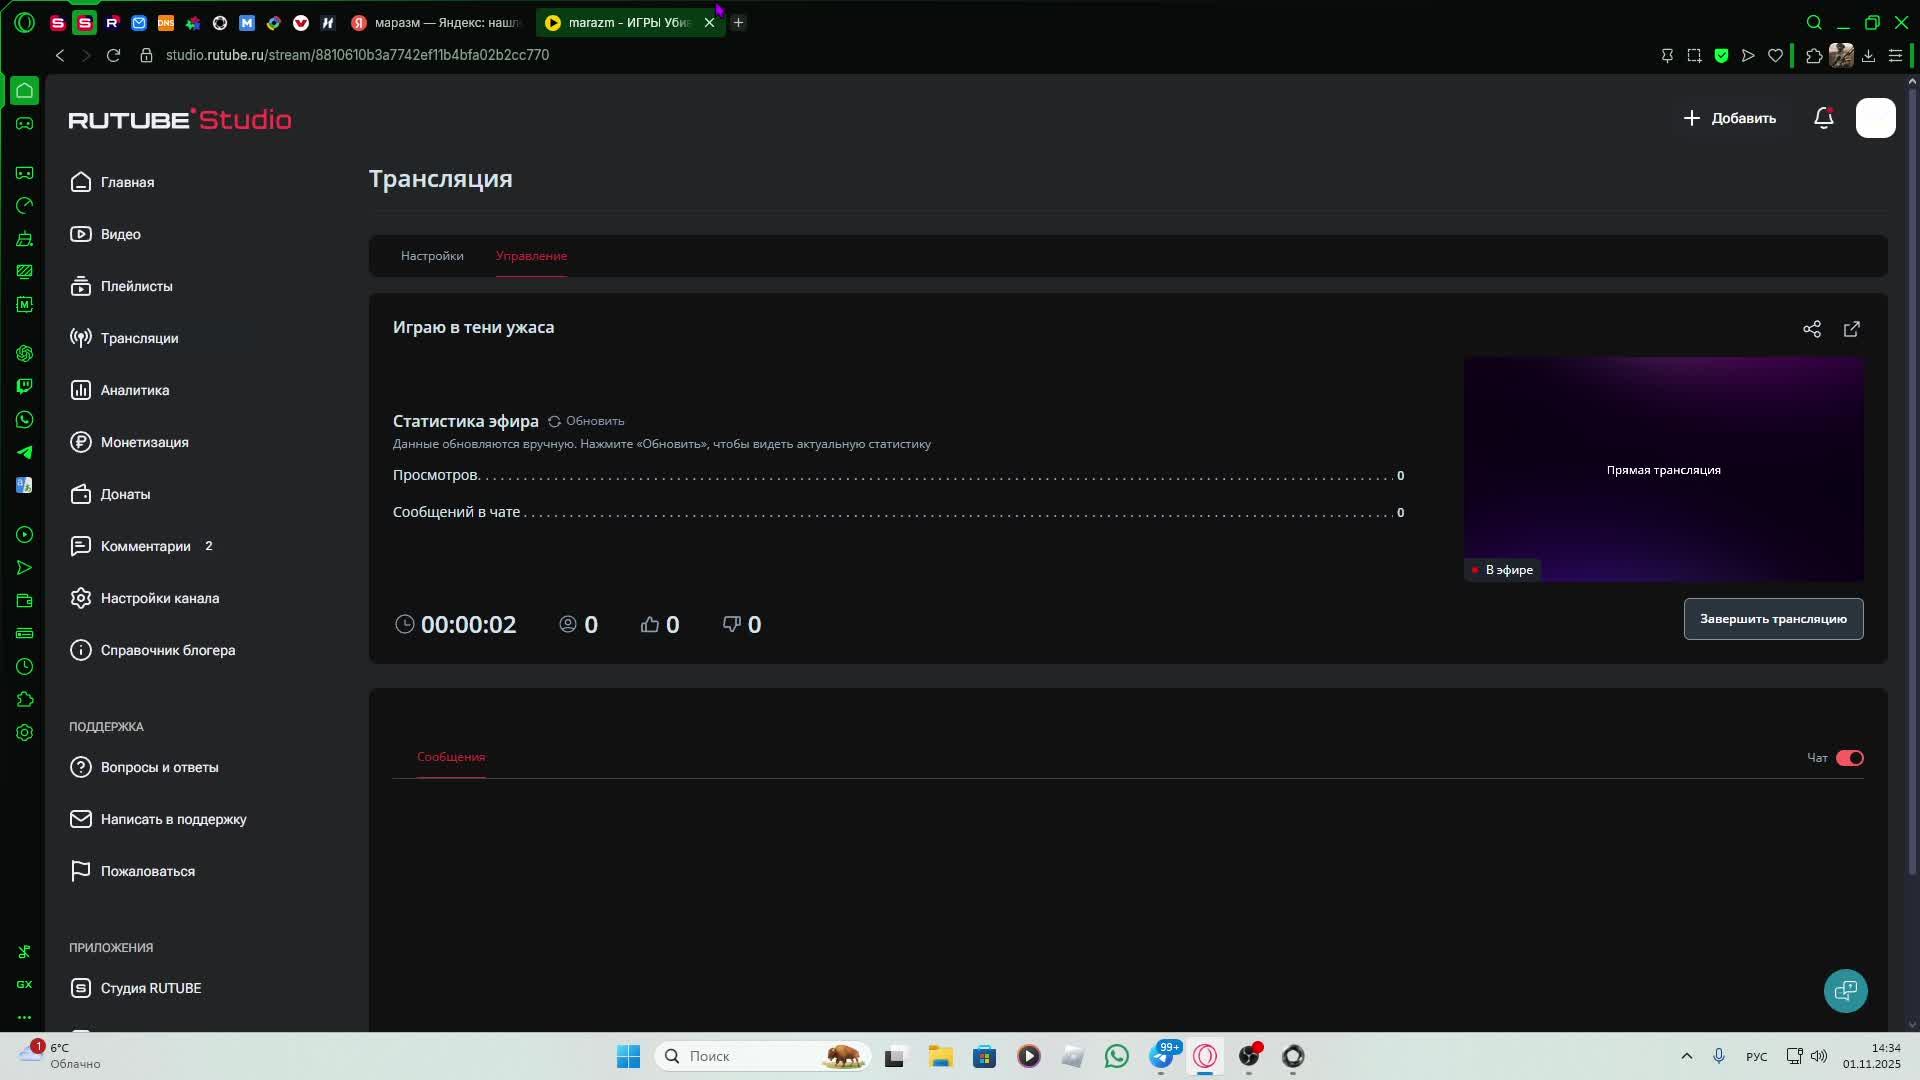Click the Прямая трансляция preview thumbnail
The height and width of the screenshot is (1080, 1920).
[x=1663, y=469]
